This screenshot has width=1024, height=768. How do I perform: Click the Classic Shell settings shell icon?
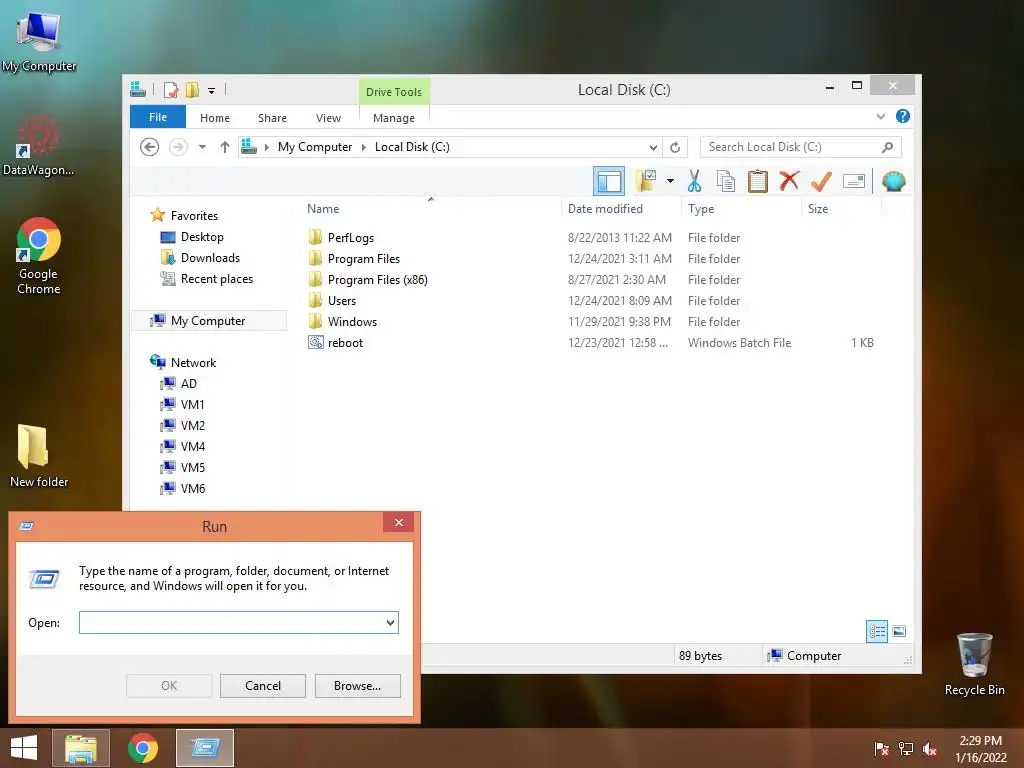coord(893,181)
